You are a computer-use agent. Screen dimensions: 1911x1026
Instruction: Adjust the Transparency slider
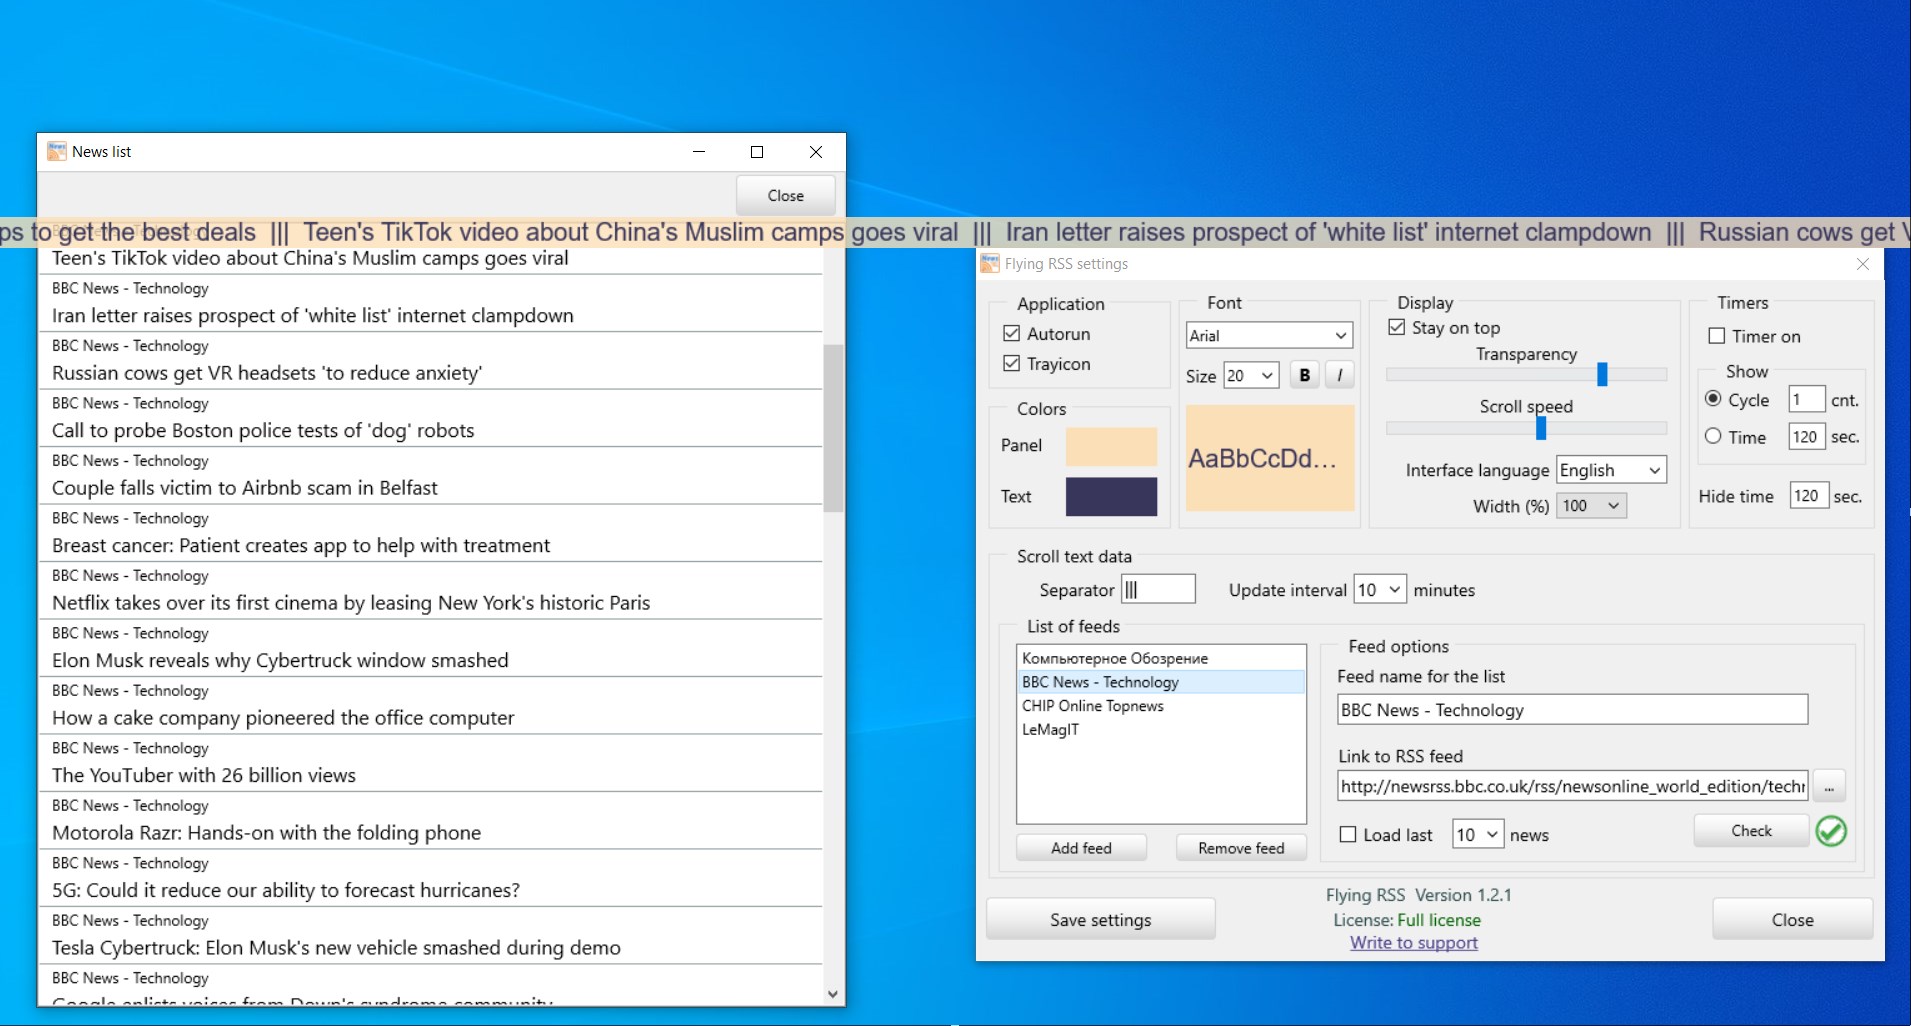click(x=1602, y=374)
